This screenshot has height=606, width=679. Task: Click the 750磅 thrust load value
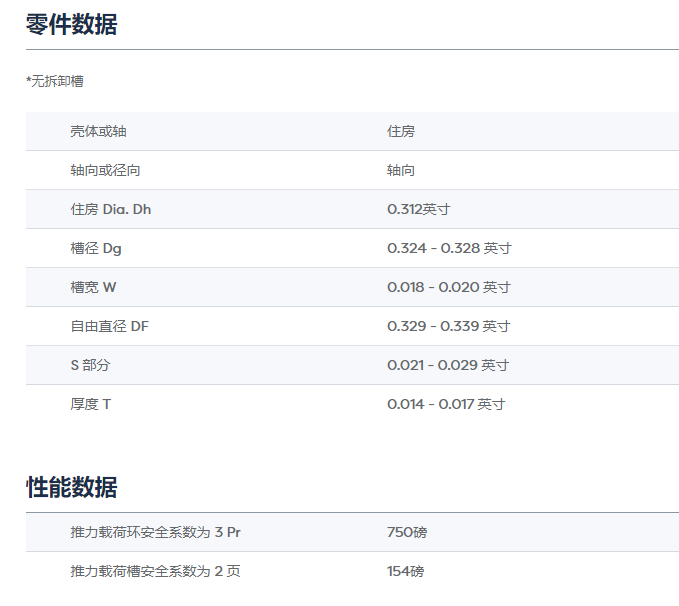point(407,532)
